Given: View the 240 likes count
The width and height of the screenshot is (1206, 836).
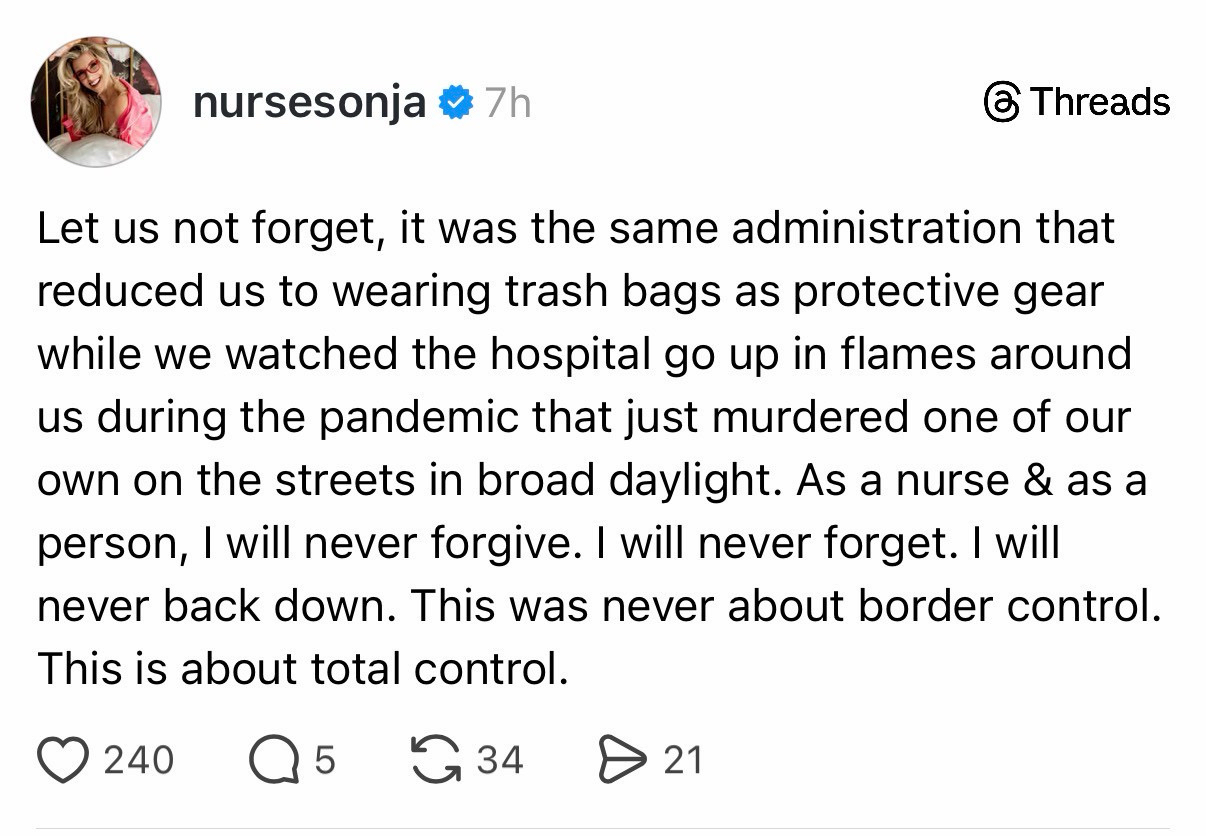Looking at the screenshot, I should 138,760.
